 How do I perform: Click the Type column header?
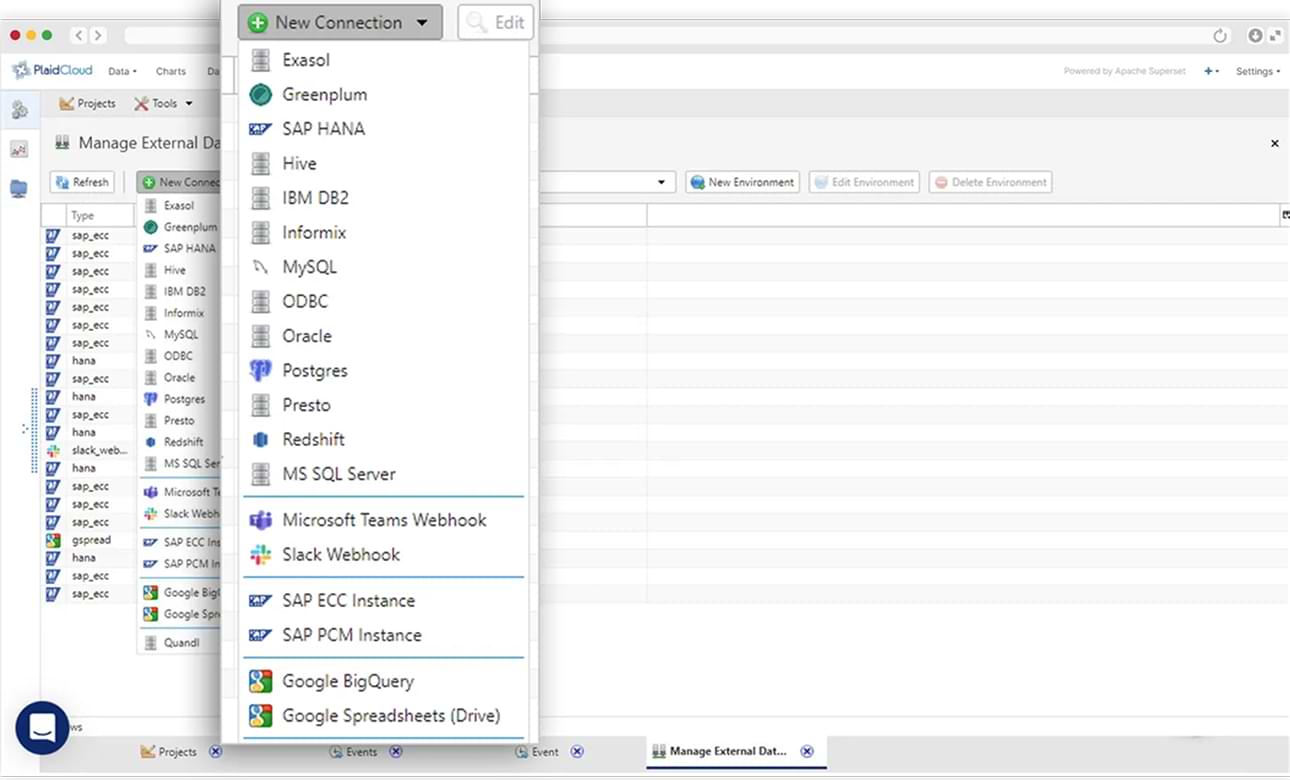100,215
